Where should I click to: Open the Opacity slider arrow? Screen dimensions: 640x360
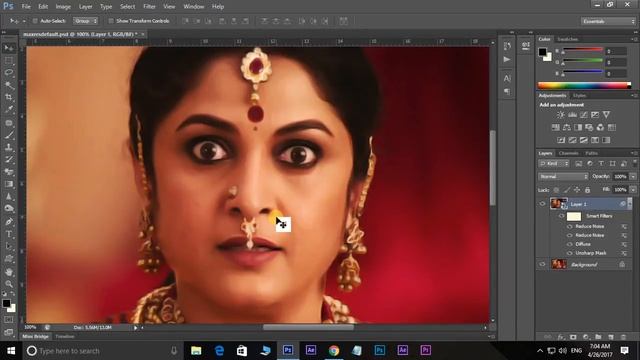(x=633, y=176)
